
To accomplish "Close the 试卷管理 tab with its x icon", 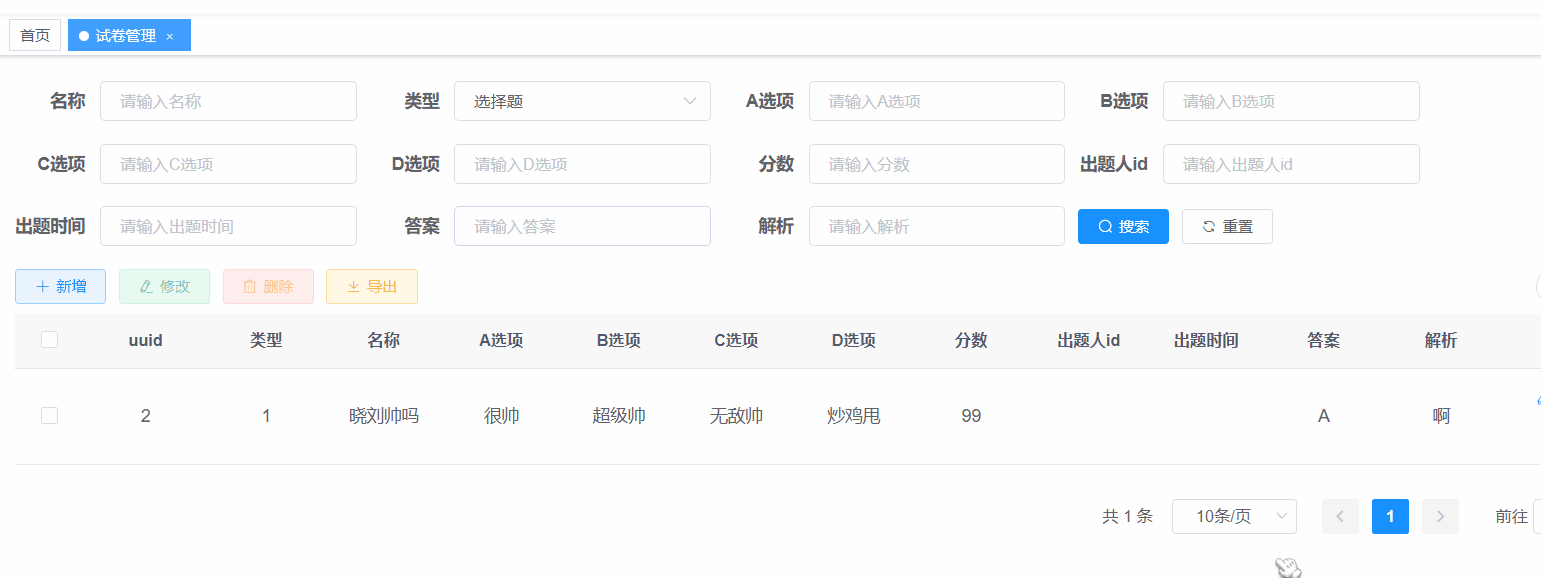I will pyautogui.click(x=170, y=36).
